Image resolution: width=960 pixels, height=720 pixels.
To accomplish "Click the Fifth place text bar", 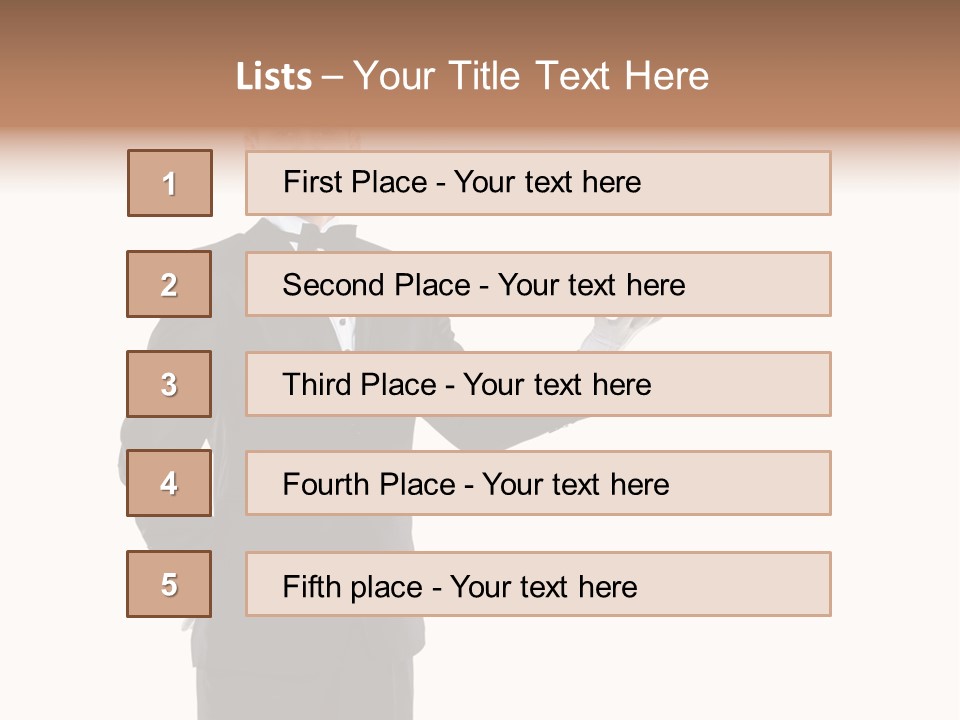I will click(538, 584).
